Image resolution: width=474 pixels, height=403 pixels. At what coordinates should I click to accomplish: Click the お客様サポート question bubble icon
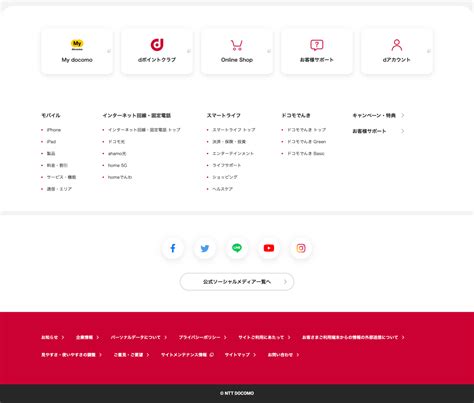tap(317, 45)
